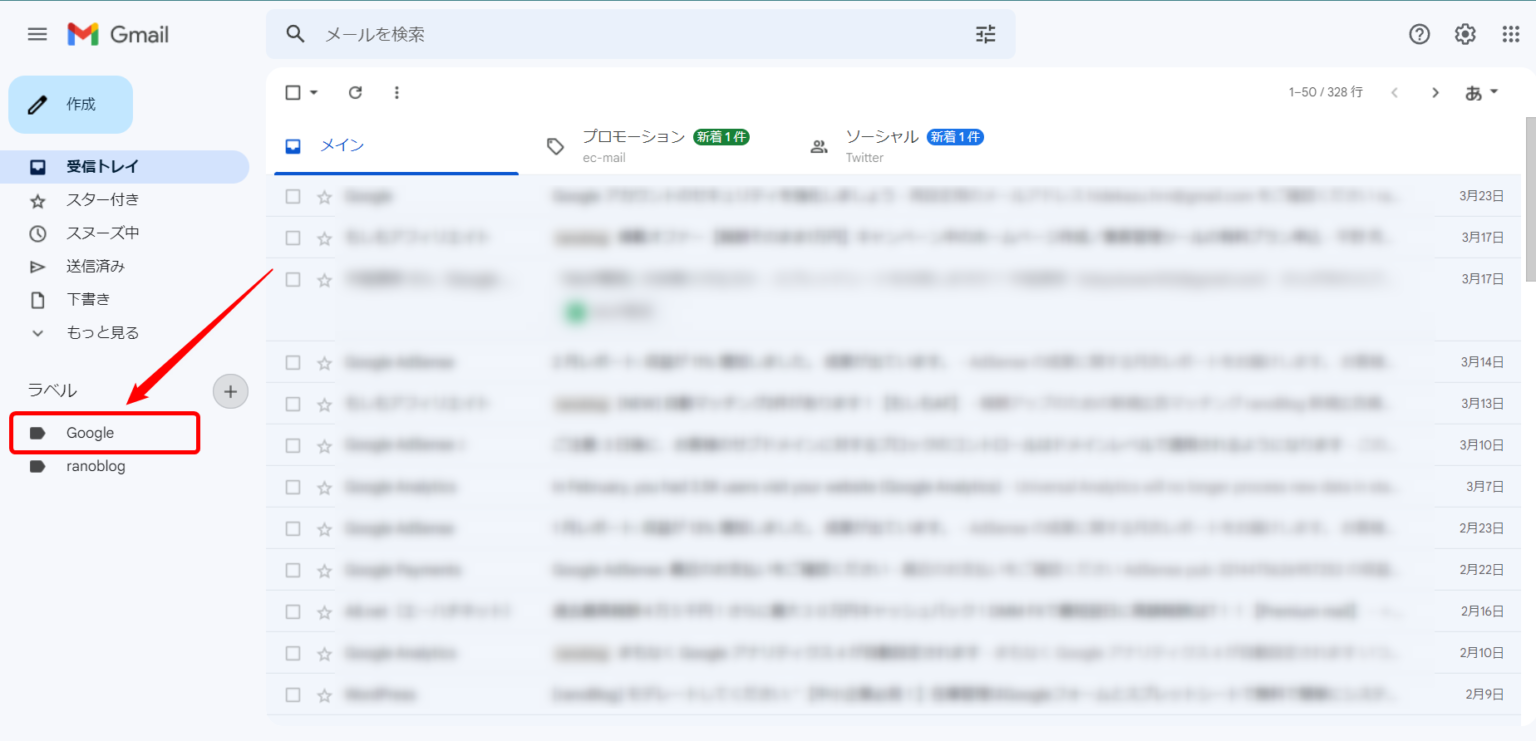This screenshot has width=1536, height=741.
Task: Open the input method dropdown showing あ
Action: pos(1477,91)
